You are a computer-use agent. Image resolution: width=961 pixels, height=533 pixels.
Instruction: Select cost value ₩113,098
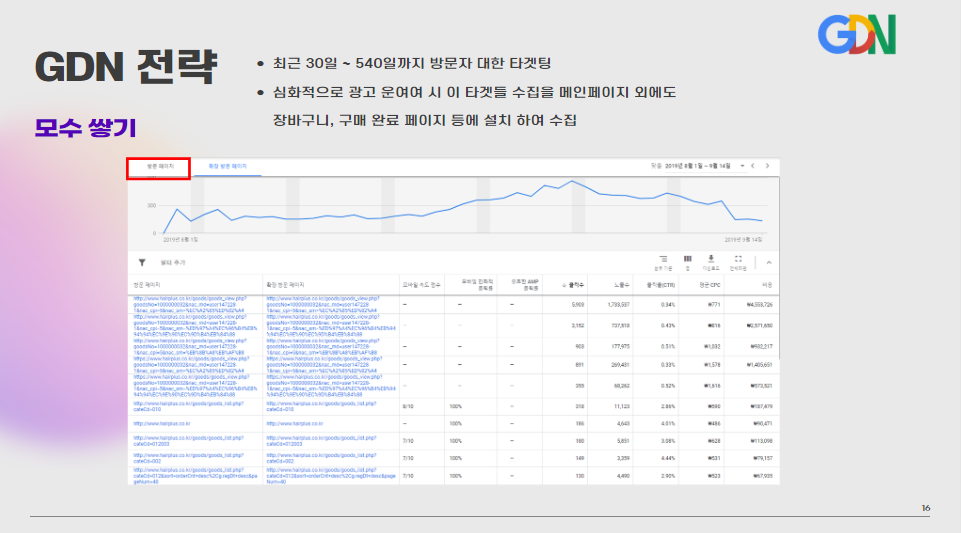point(761,441)
